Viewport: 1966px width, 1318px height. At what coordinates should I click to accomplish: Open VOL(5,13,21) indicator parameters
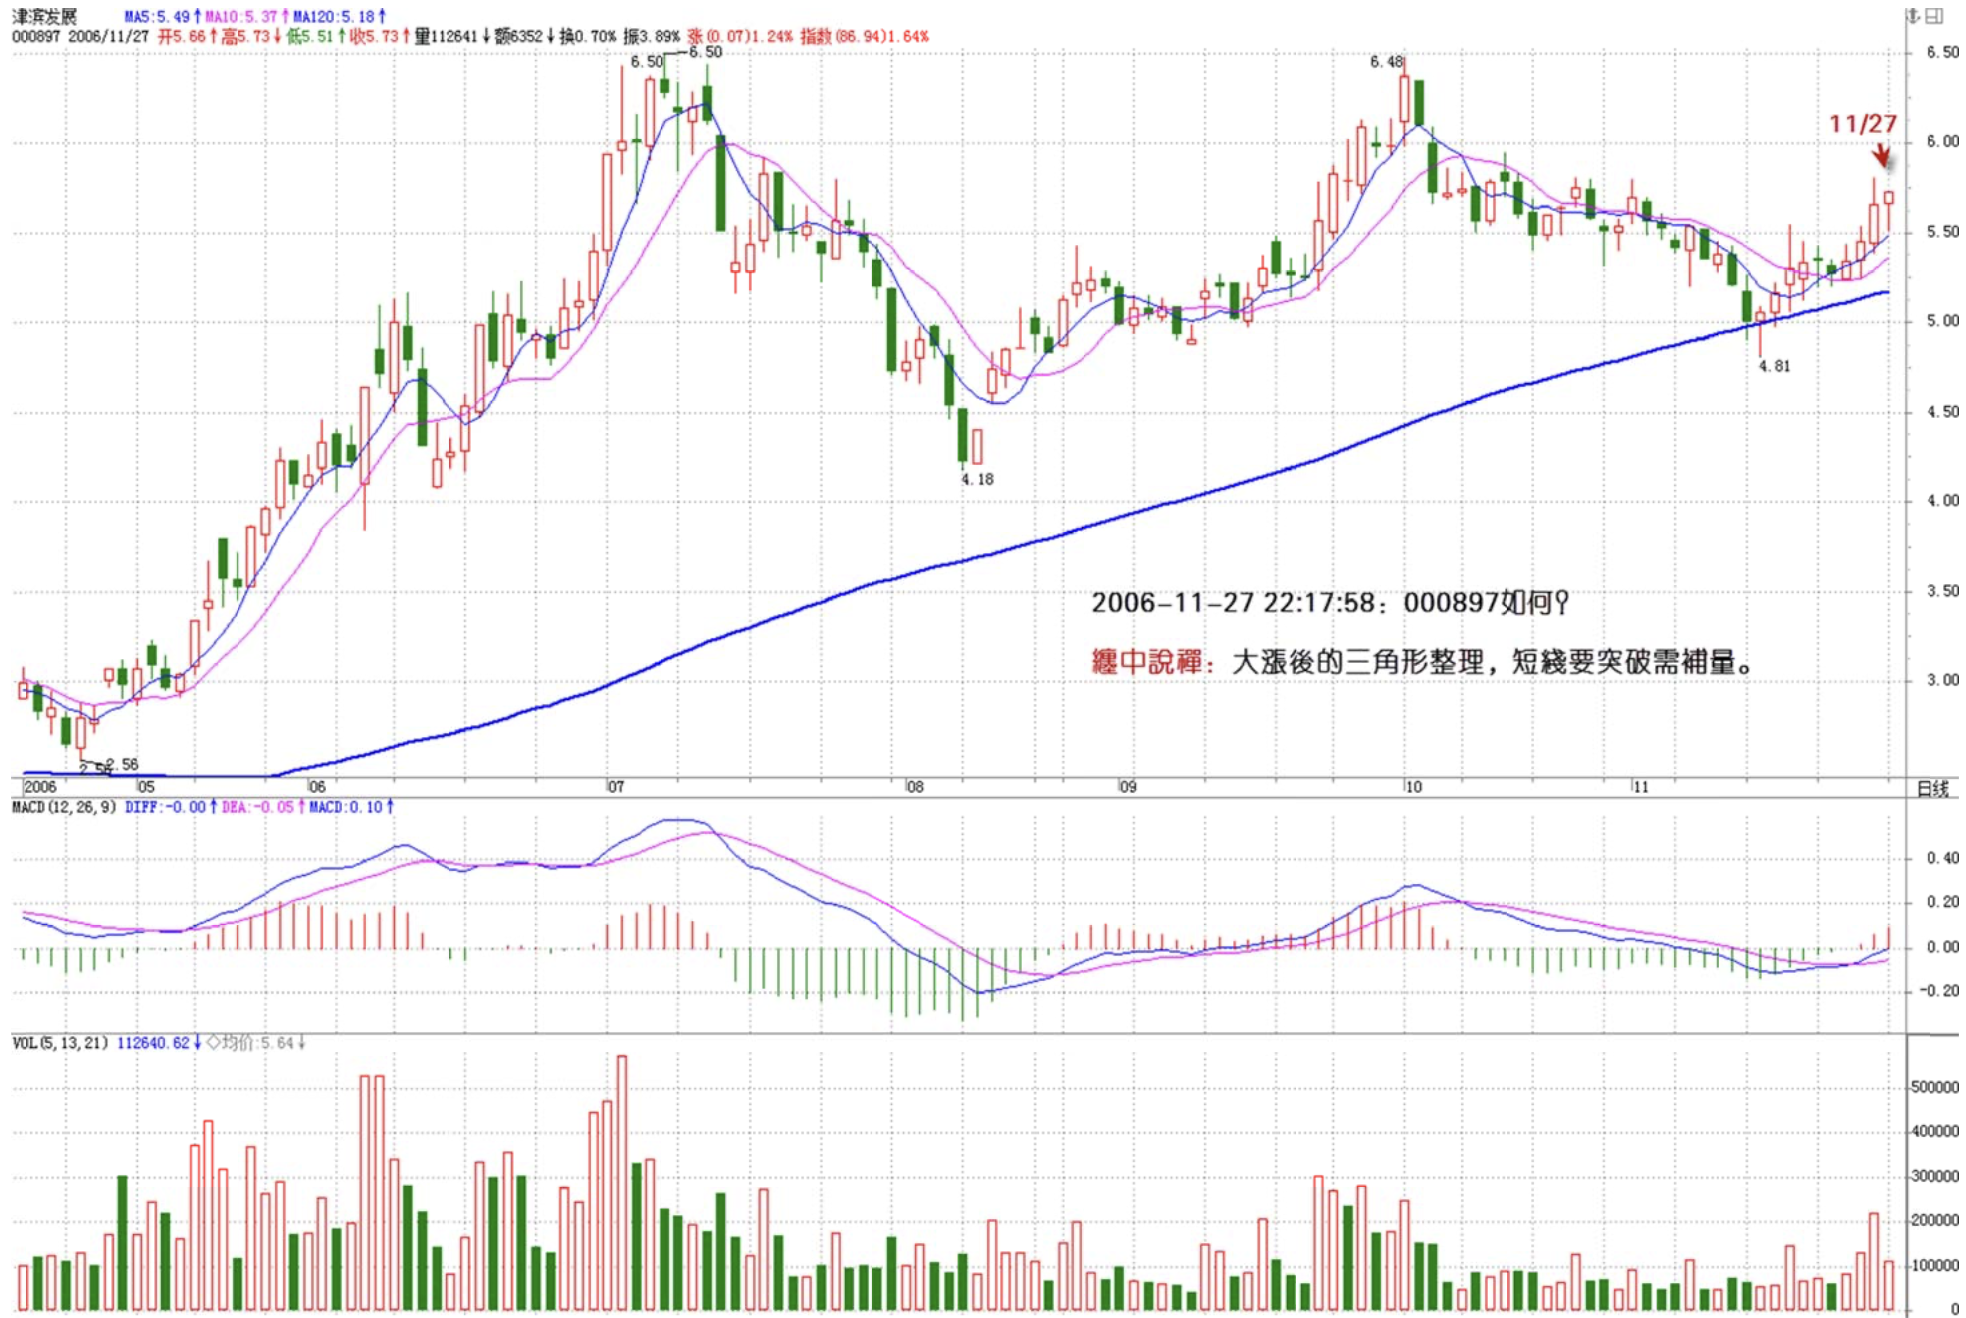tap(60, 1043)
